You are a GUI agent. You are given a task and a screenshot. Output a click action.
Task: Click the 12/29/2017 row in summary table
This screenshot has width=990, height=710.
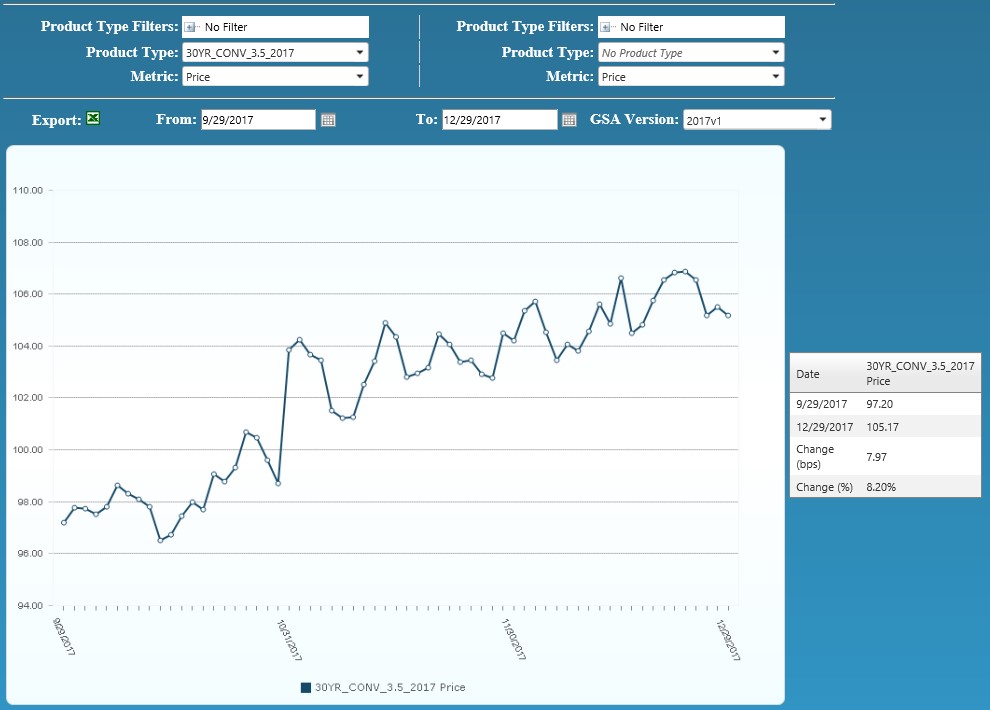pos(885,427)
